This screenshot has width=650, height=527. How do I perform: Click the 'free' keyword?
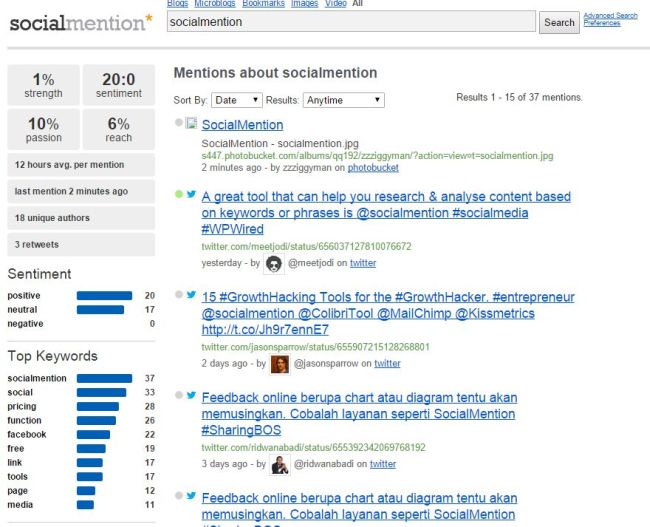click(x=15, y=448)
